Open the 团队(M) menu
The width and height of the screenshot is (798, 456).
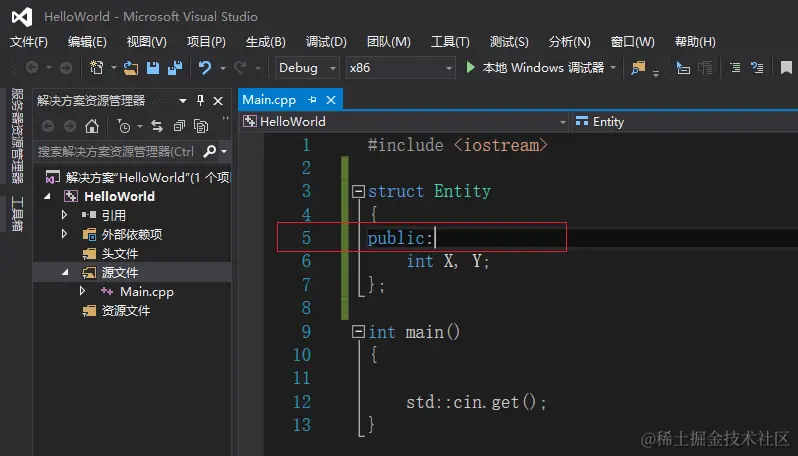(389, 42)
